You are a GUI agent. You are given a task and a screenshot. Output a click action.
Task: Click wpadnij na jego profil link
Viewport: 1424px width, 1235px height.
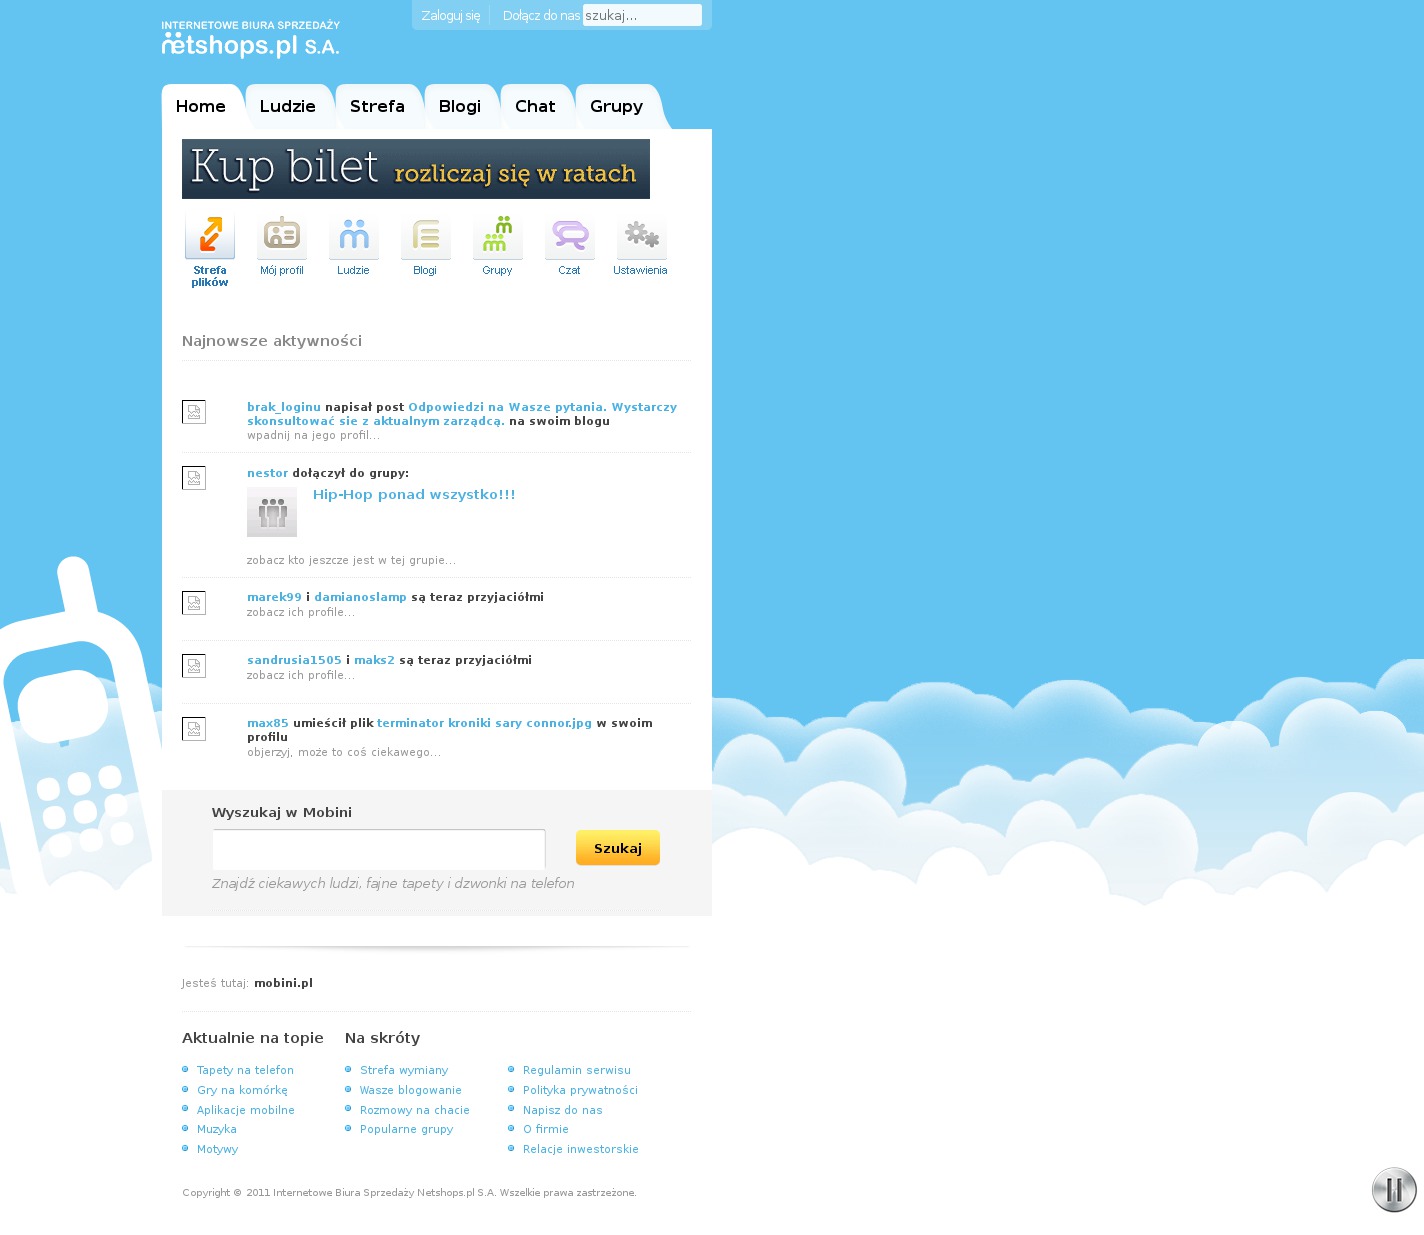pos(313,436)
